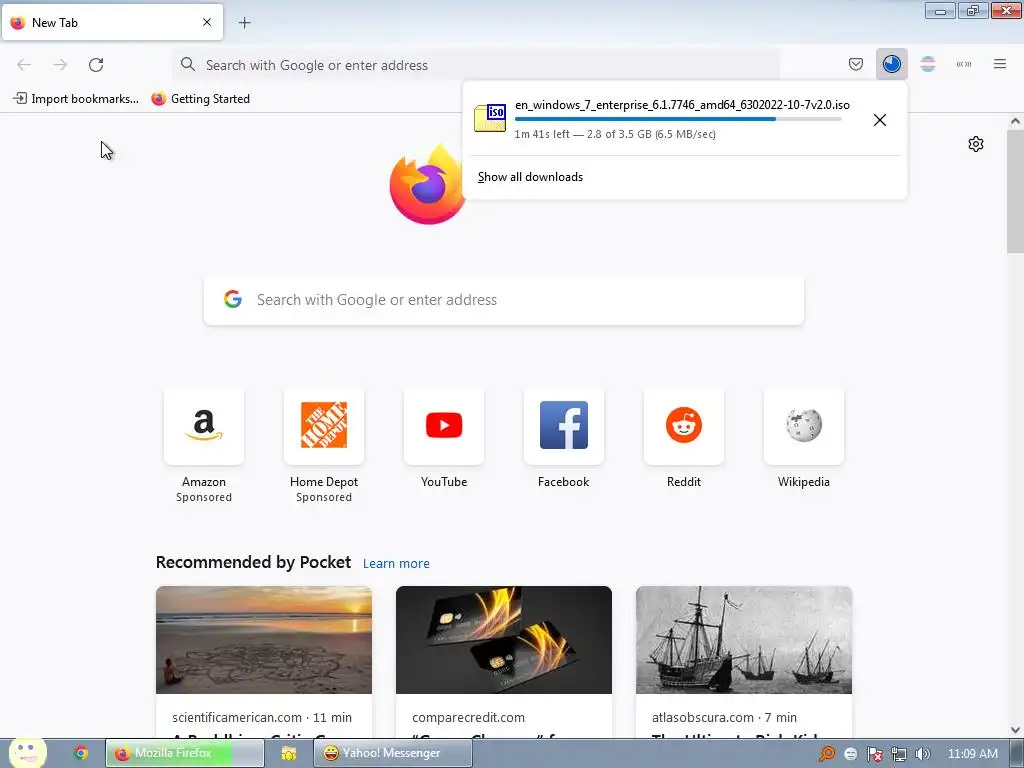Open the comparecredit.com credit cards thumbnail
This screenshot has width=1024, height=768.
tap(504, 640)
